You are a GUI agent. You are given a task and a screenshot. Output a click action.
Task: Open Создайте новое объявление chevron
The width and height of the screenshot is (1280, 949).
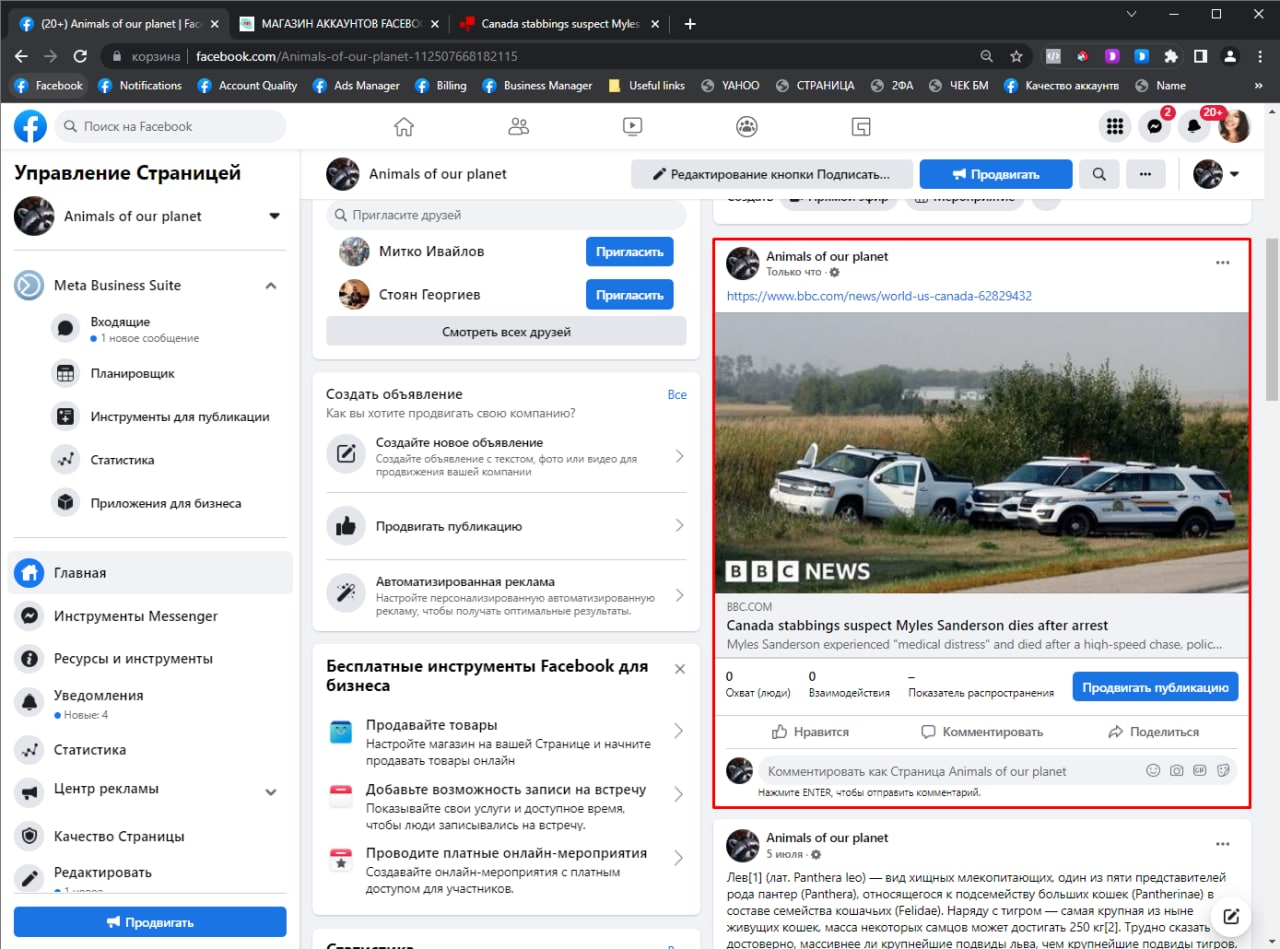pyautogui.click(x=679, y=456)
